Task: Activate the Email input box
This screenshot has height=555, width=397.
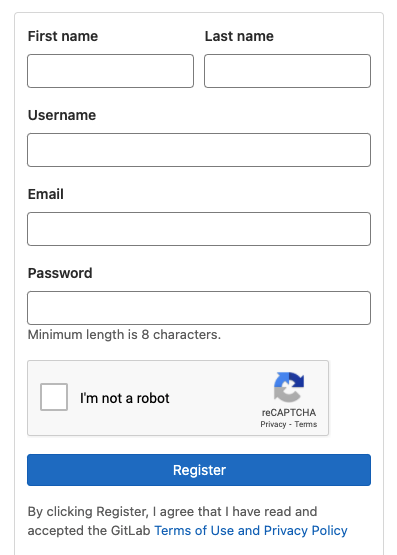Action: (x=199, y=229)
